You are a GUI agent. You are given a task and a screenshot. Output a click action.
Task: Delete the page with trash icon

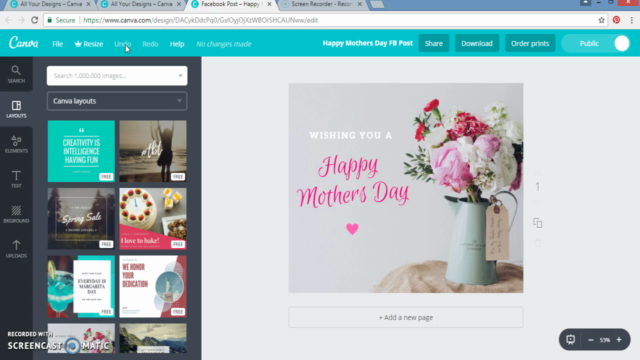tap(538, 243)
